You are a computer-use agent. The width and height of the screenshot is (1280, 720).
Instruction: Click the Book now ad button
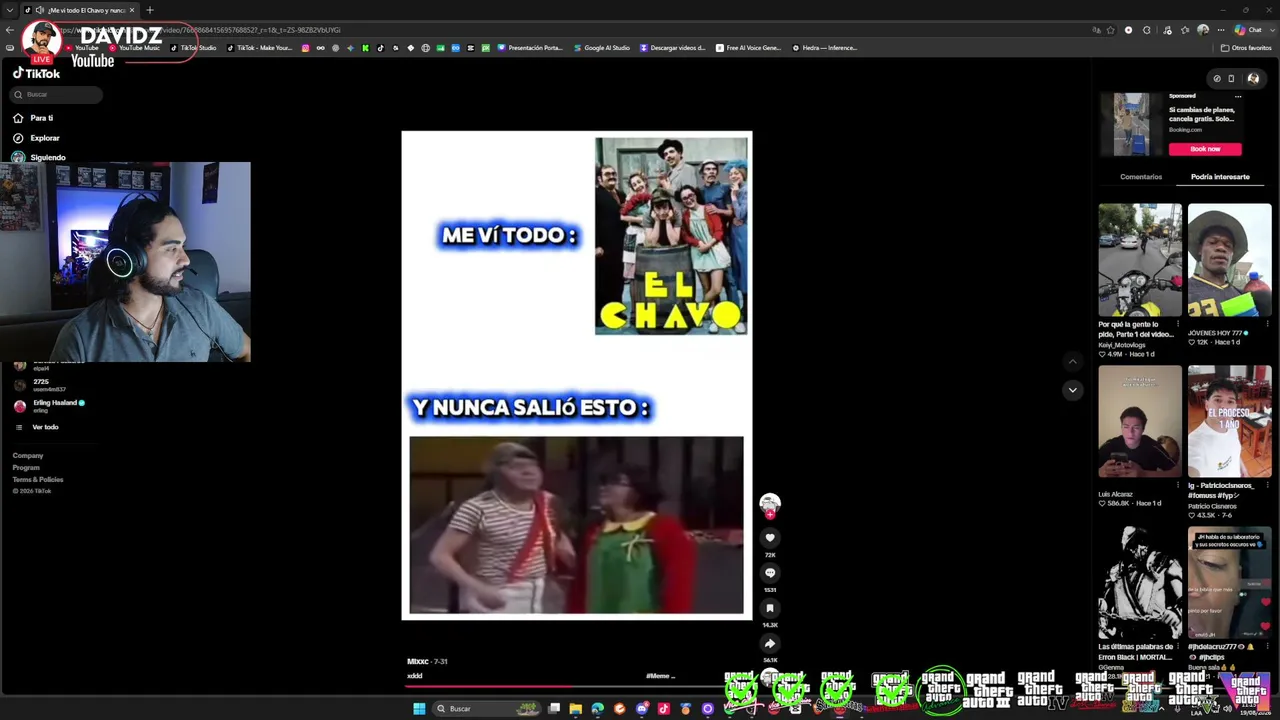tap(1205, 149)
